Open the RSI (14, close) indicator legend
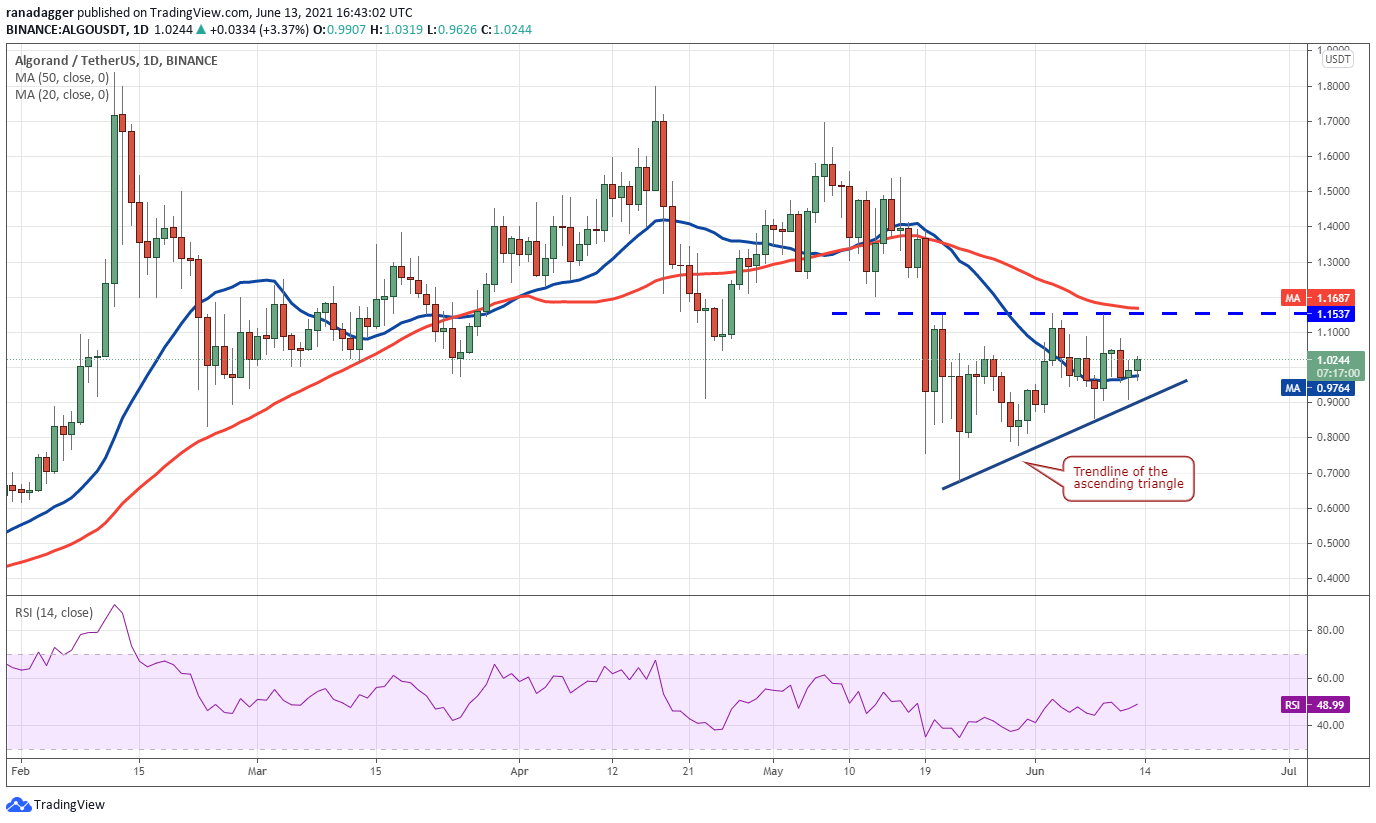The width and height of the screenshot is (1376, 823). click(x=54, y=612)
